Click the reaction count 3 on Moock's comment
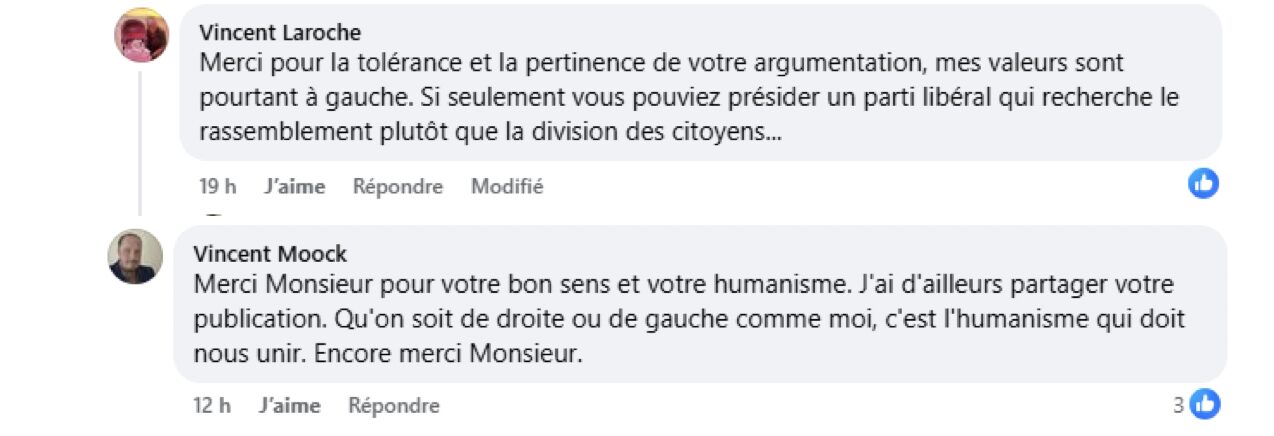Screen dimensions: 1274x436 [1179, 405]
